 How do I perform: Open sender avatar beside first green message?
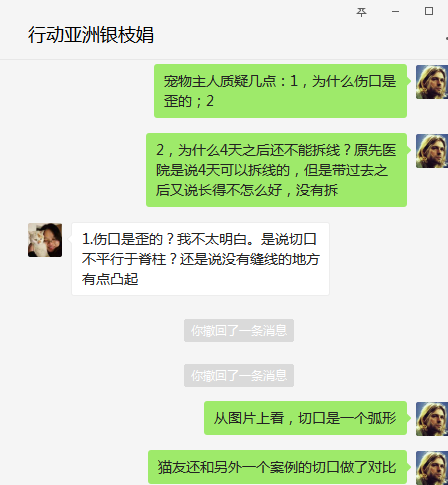pos(432,82)
